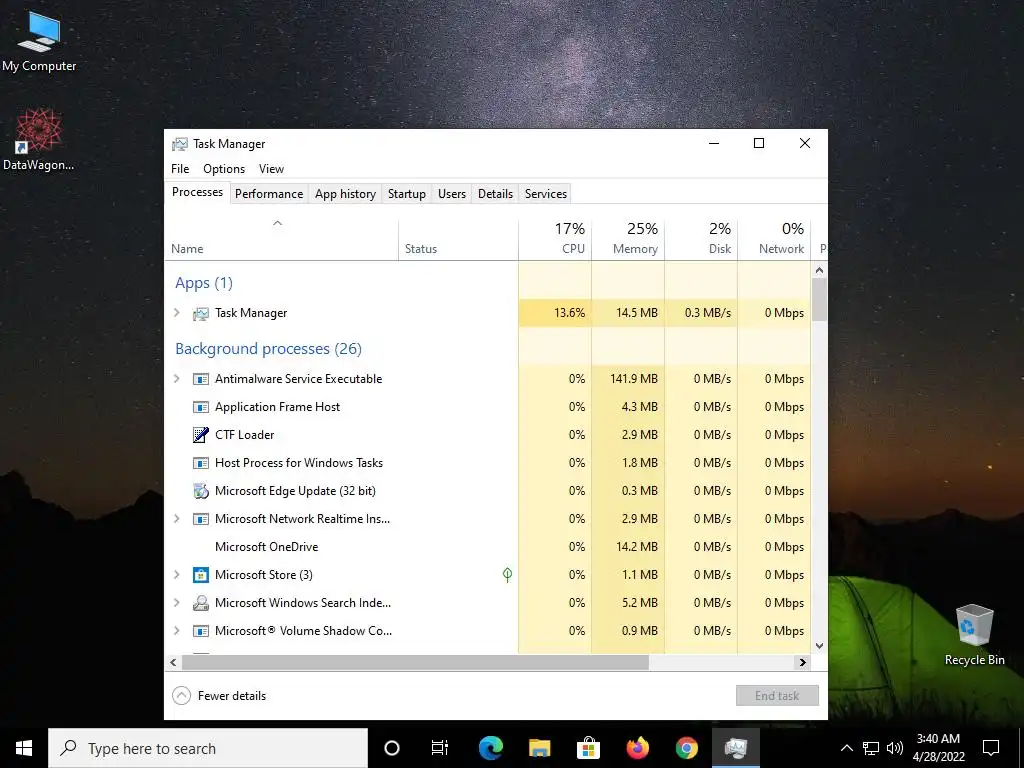Click the Microsoft Edge Update icon
Viewport: 1024px width, 768px height.
[200, 491]
